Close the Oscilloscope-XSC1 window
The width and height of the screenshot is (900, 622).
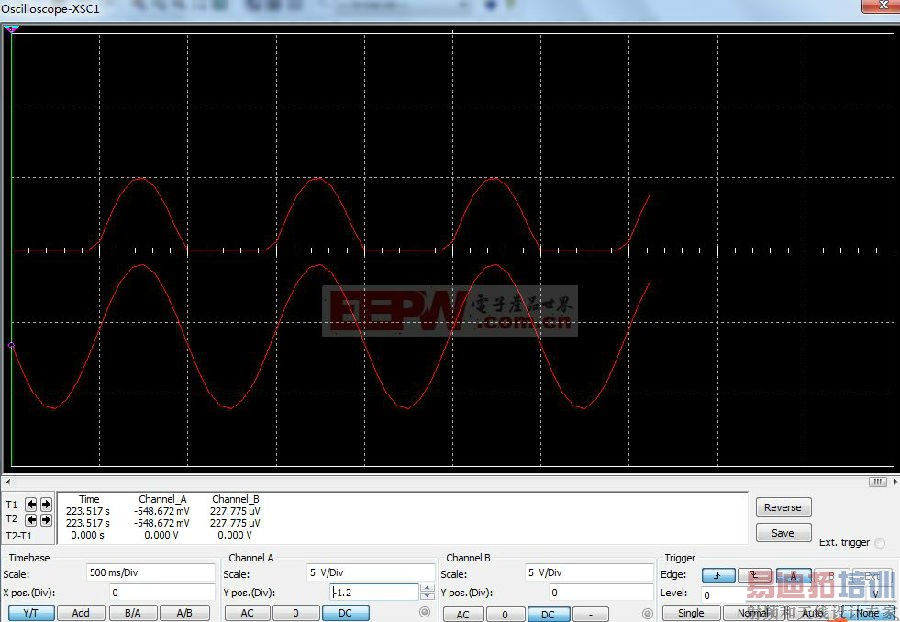coord(882,6)
